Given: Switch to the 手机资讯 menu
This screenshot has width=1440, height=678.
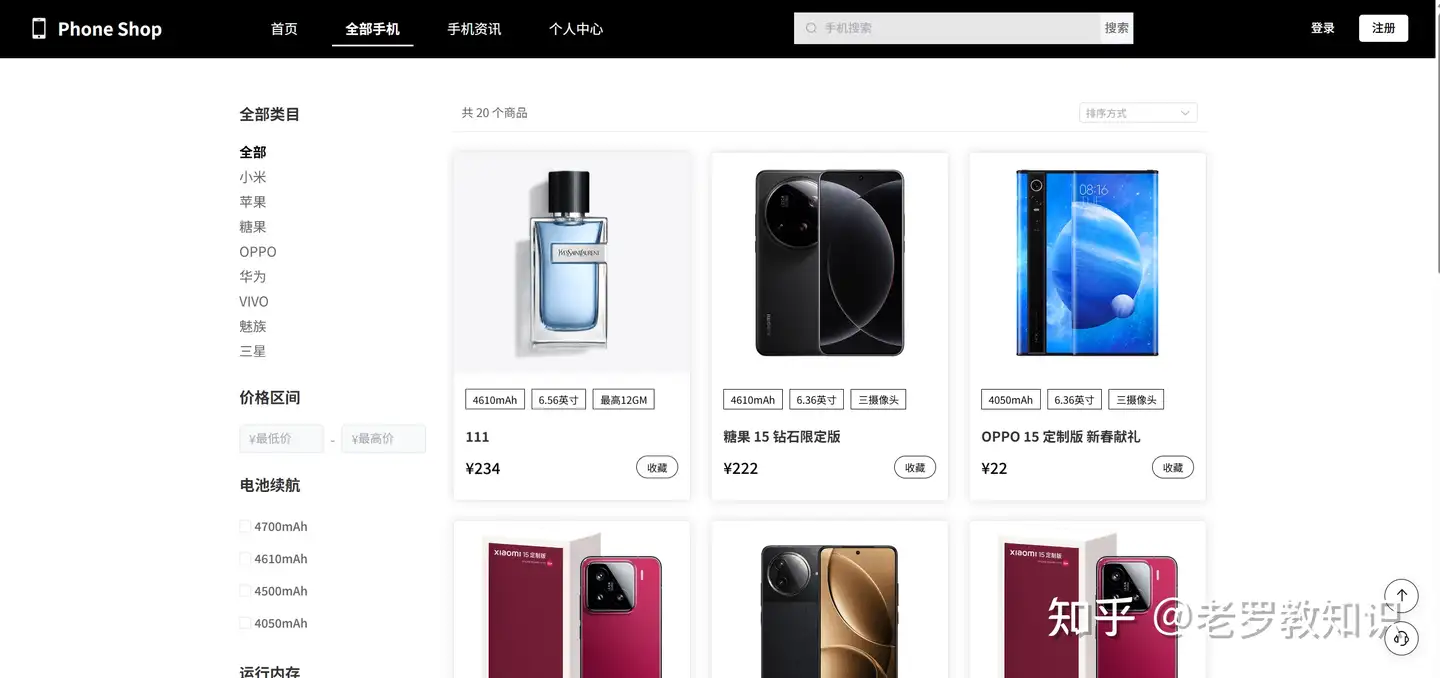Looking at the screenshot, I should click(474, 29).
